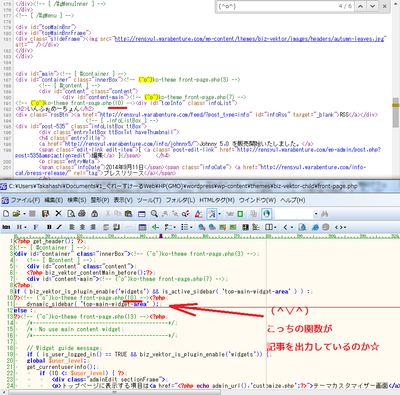The width and height of the screenshot is (400, 395).
Task: Go to previous find result arrow
Action: pos(360,6)
